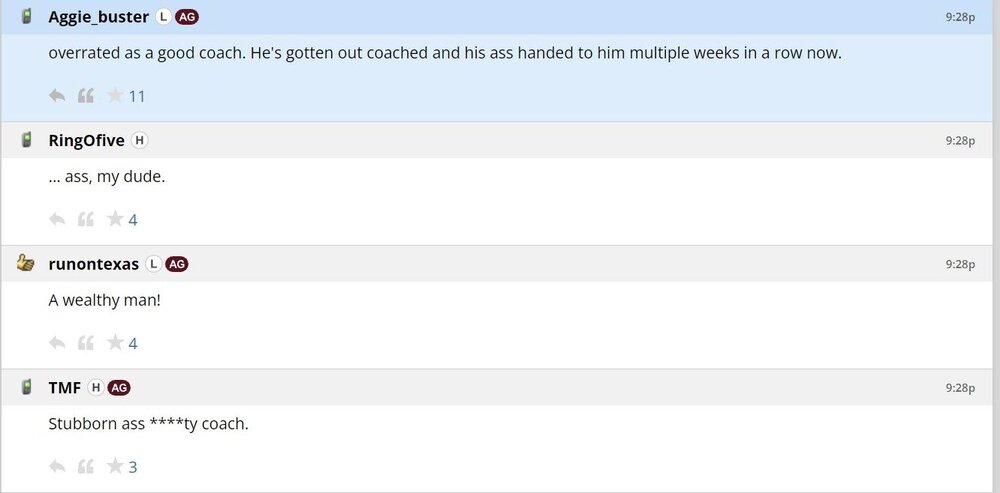Click the 9:28p timestamp on TMF's post
The width and height of the screenshot is (1000, 493).
pyautogui.click(x=960, y=388)
